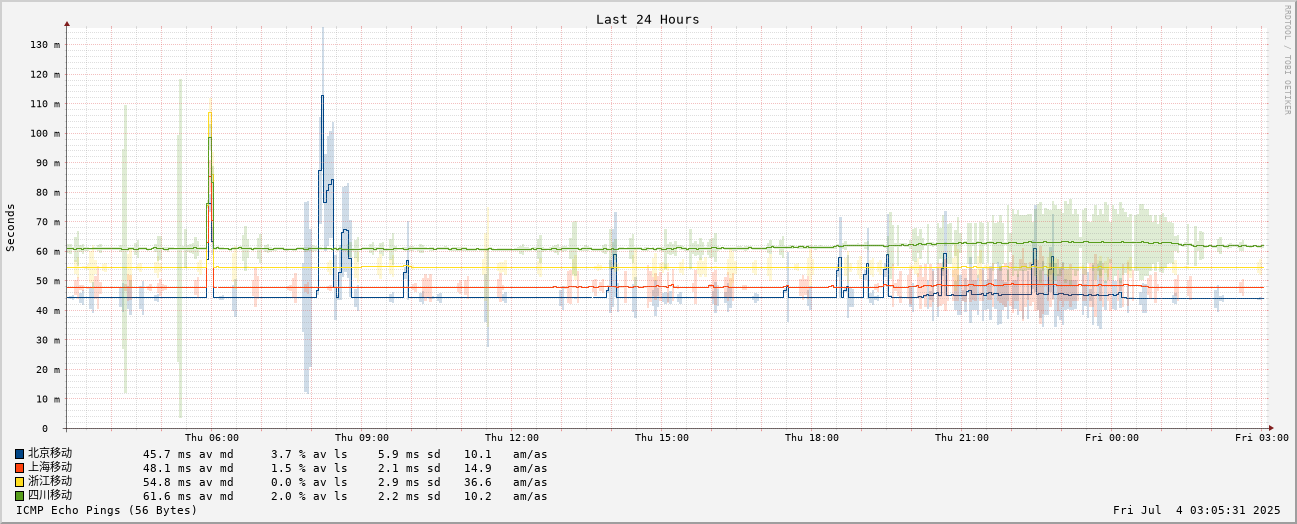1297x524 pixels.
Task: Click the 'Thu 12:00' time axis label
Action: click(512, 437)
